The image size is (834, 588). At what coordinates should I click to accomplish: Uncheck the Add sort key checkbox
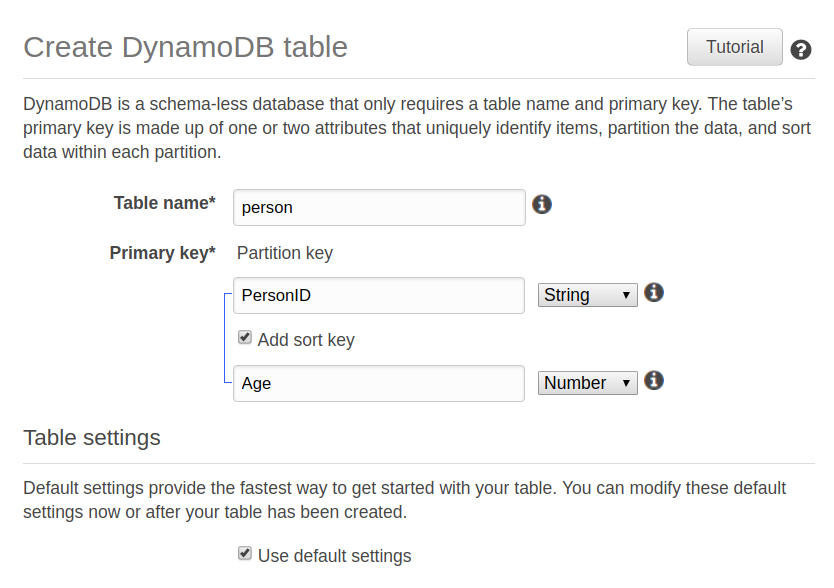(245, 338)
